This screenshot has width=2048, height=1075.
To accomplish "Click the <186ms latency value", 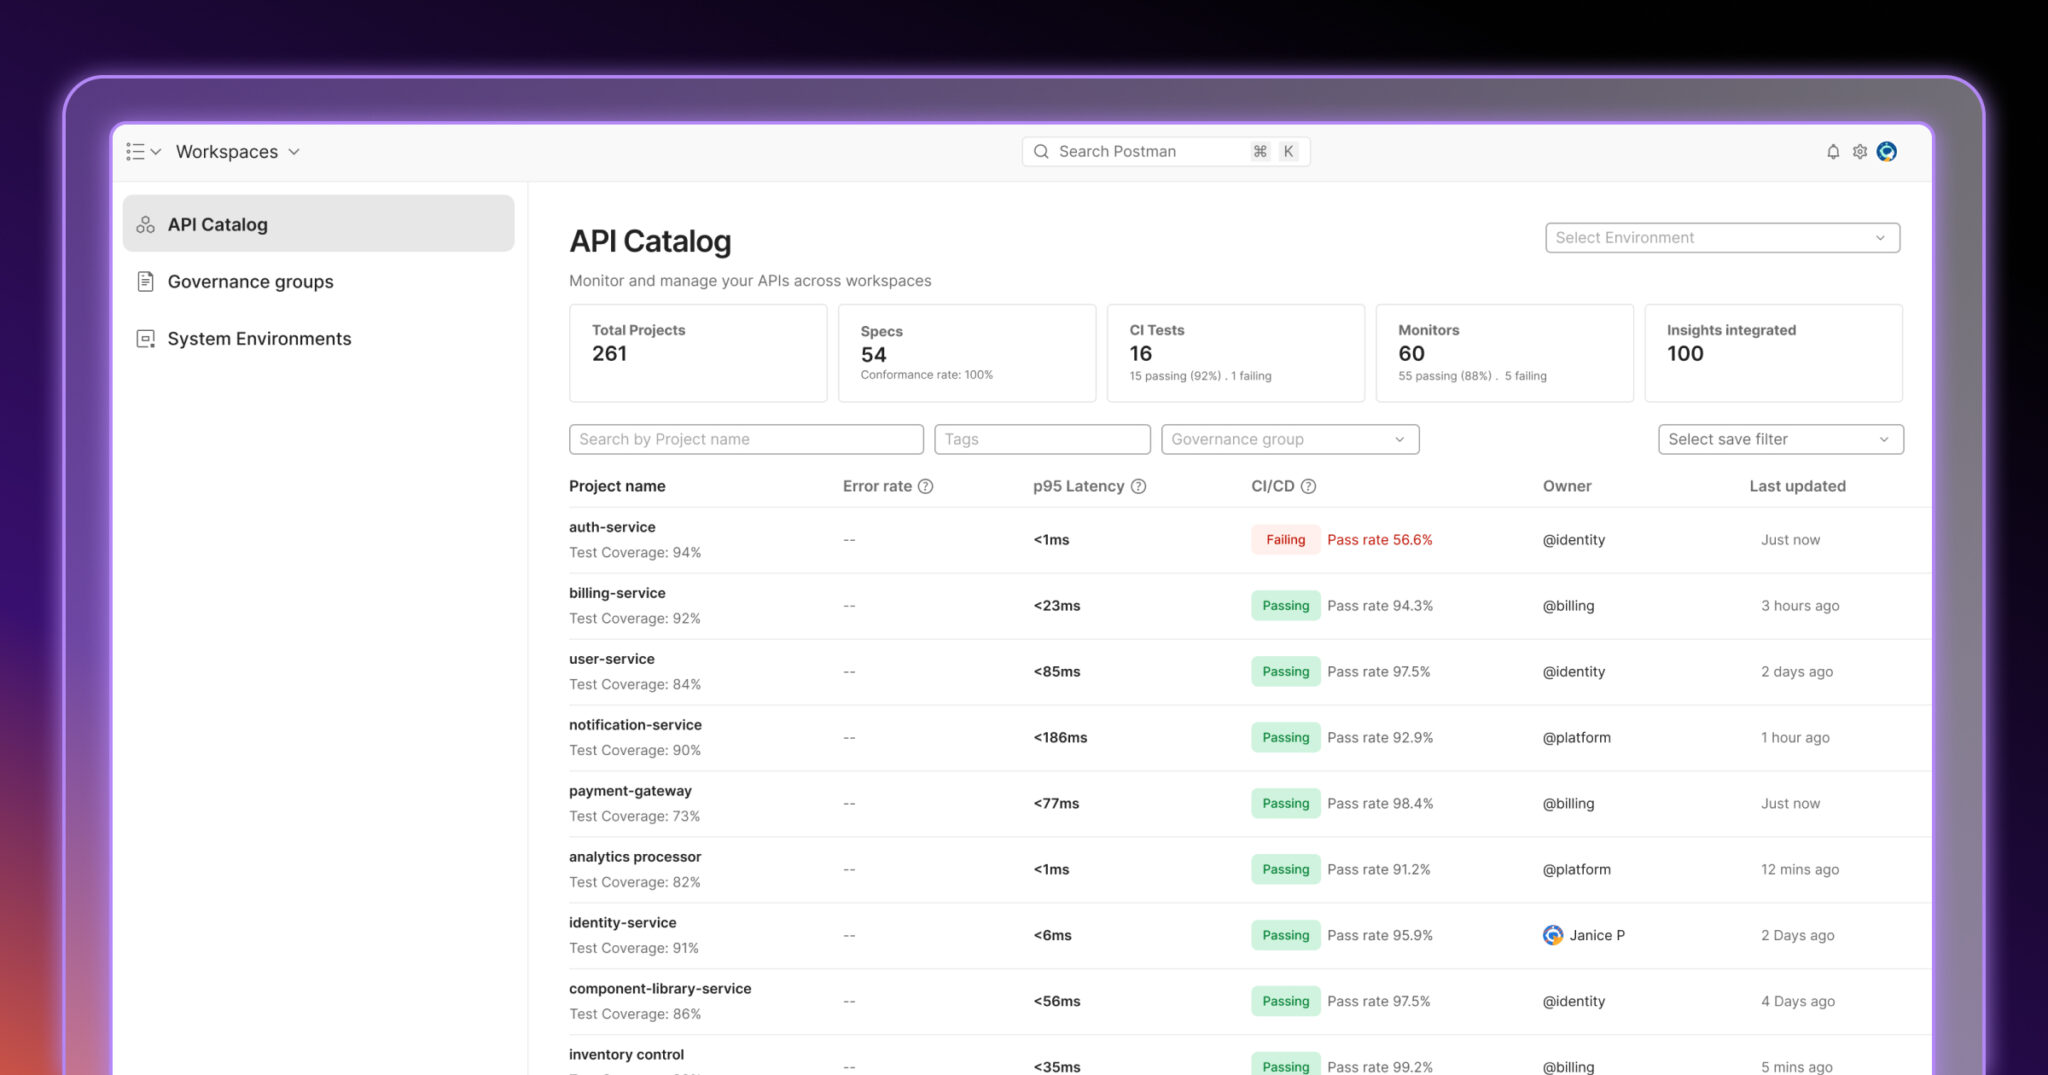I will (x=1060, y=738).
